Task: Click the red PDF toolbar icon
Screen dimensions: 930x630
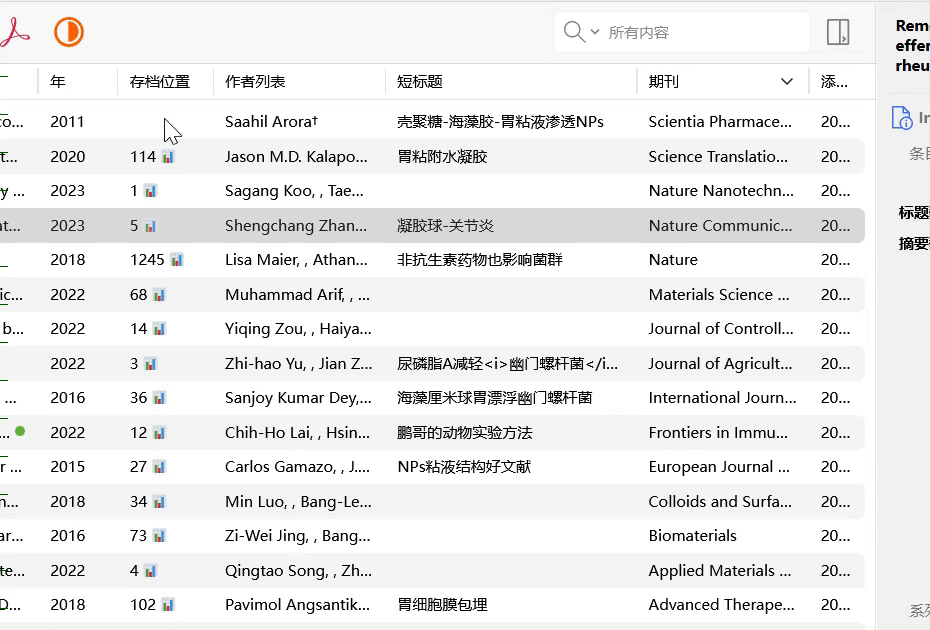Action: tap(14, 33)
